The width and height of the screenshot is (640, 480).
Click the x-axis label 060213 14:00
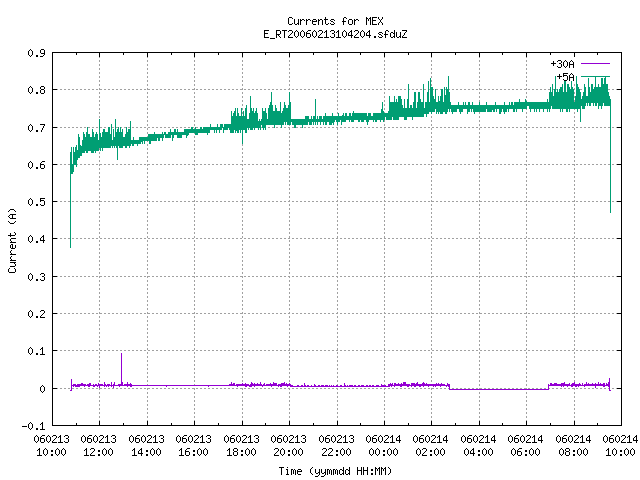[147, 446]
